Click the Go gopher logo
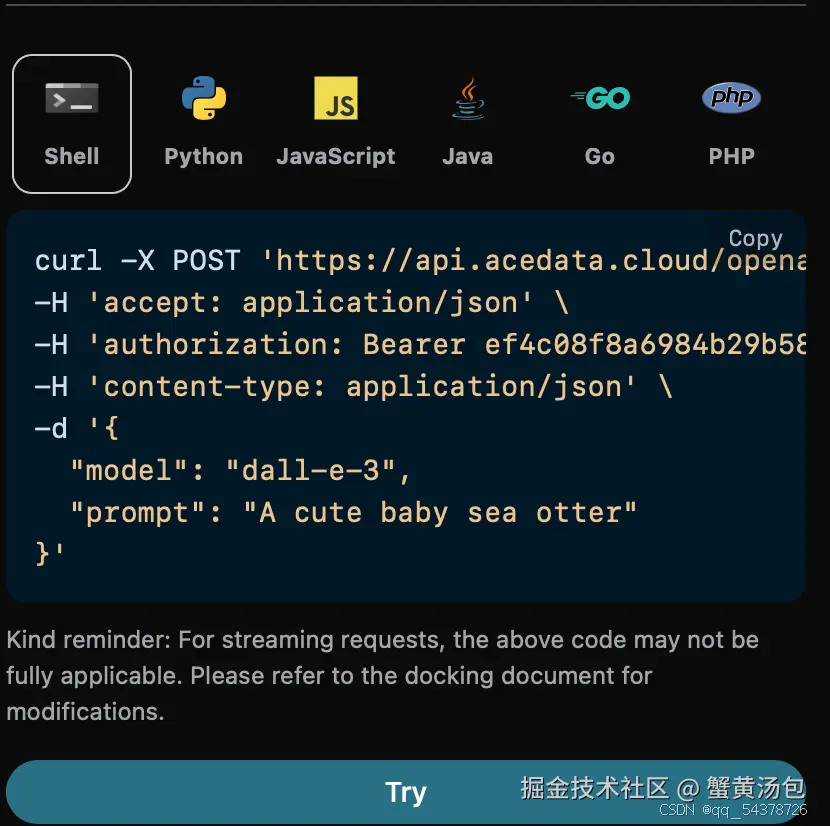The height and width of the screenshot is (826, 830). pyautogui.click(x=599, y=98)
